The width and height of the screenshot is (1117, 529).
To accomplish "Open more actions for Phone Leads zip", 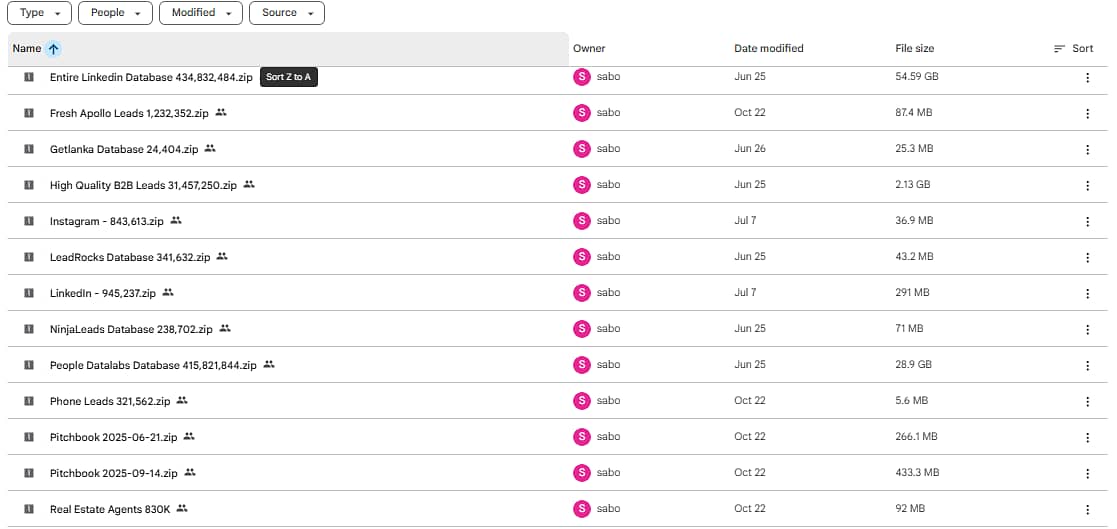I will pyautogui.click(x=1087, y=402).
